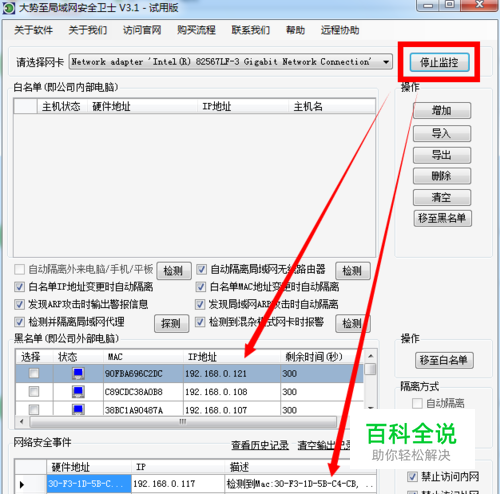Viewport: 500px width, 494px height.
Task: Click the whitelist IP地址 column header
Action: pos(242,107)
